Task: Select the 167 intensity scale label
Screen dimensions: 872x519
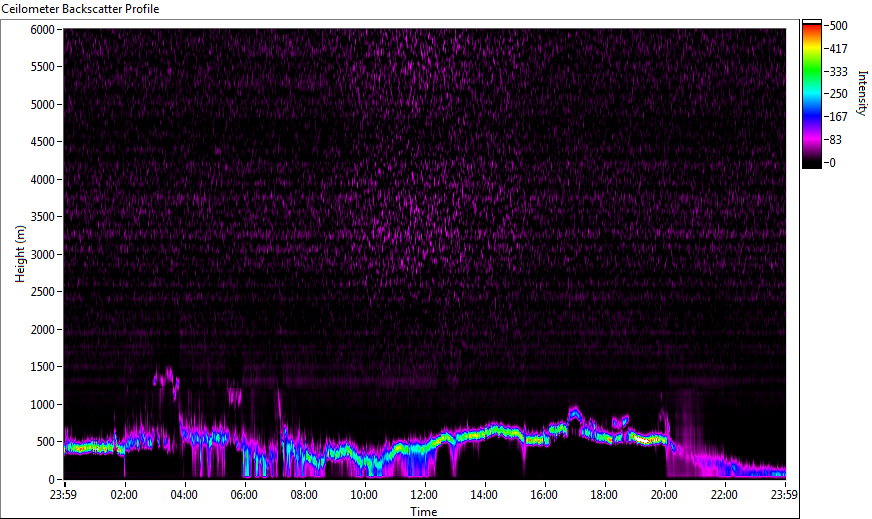Action: point(838,117)
